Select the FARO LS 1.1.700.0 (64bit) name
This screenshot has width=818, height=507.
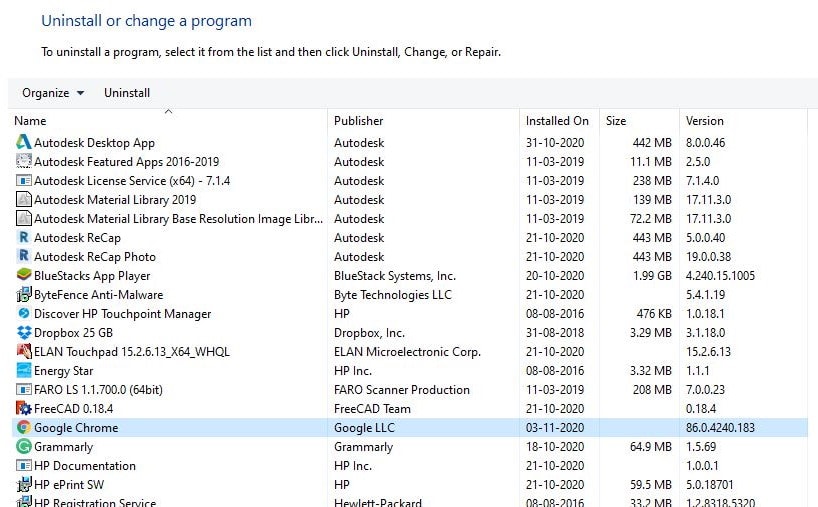click(x=98, y=390)
